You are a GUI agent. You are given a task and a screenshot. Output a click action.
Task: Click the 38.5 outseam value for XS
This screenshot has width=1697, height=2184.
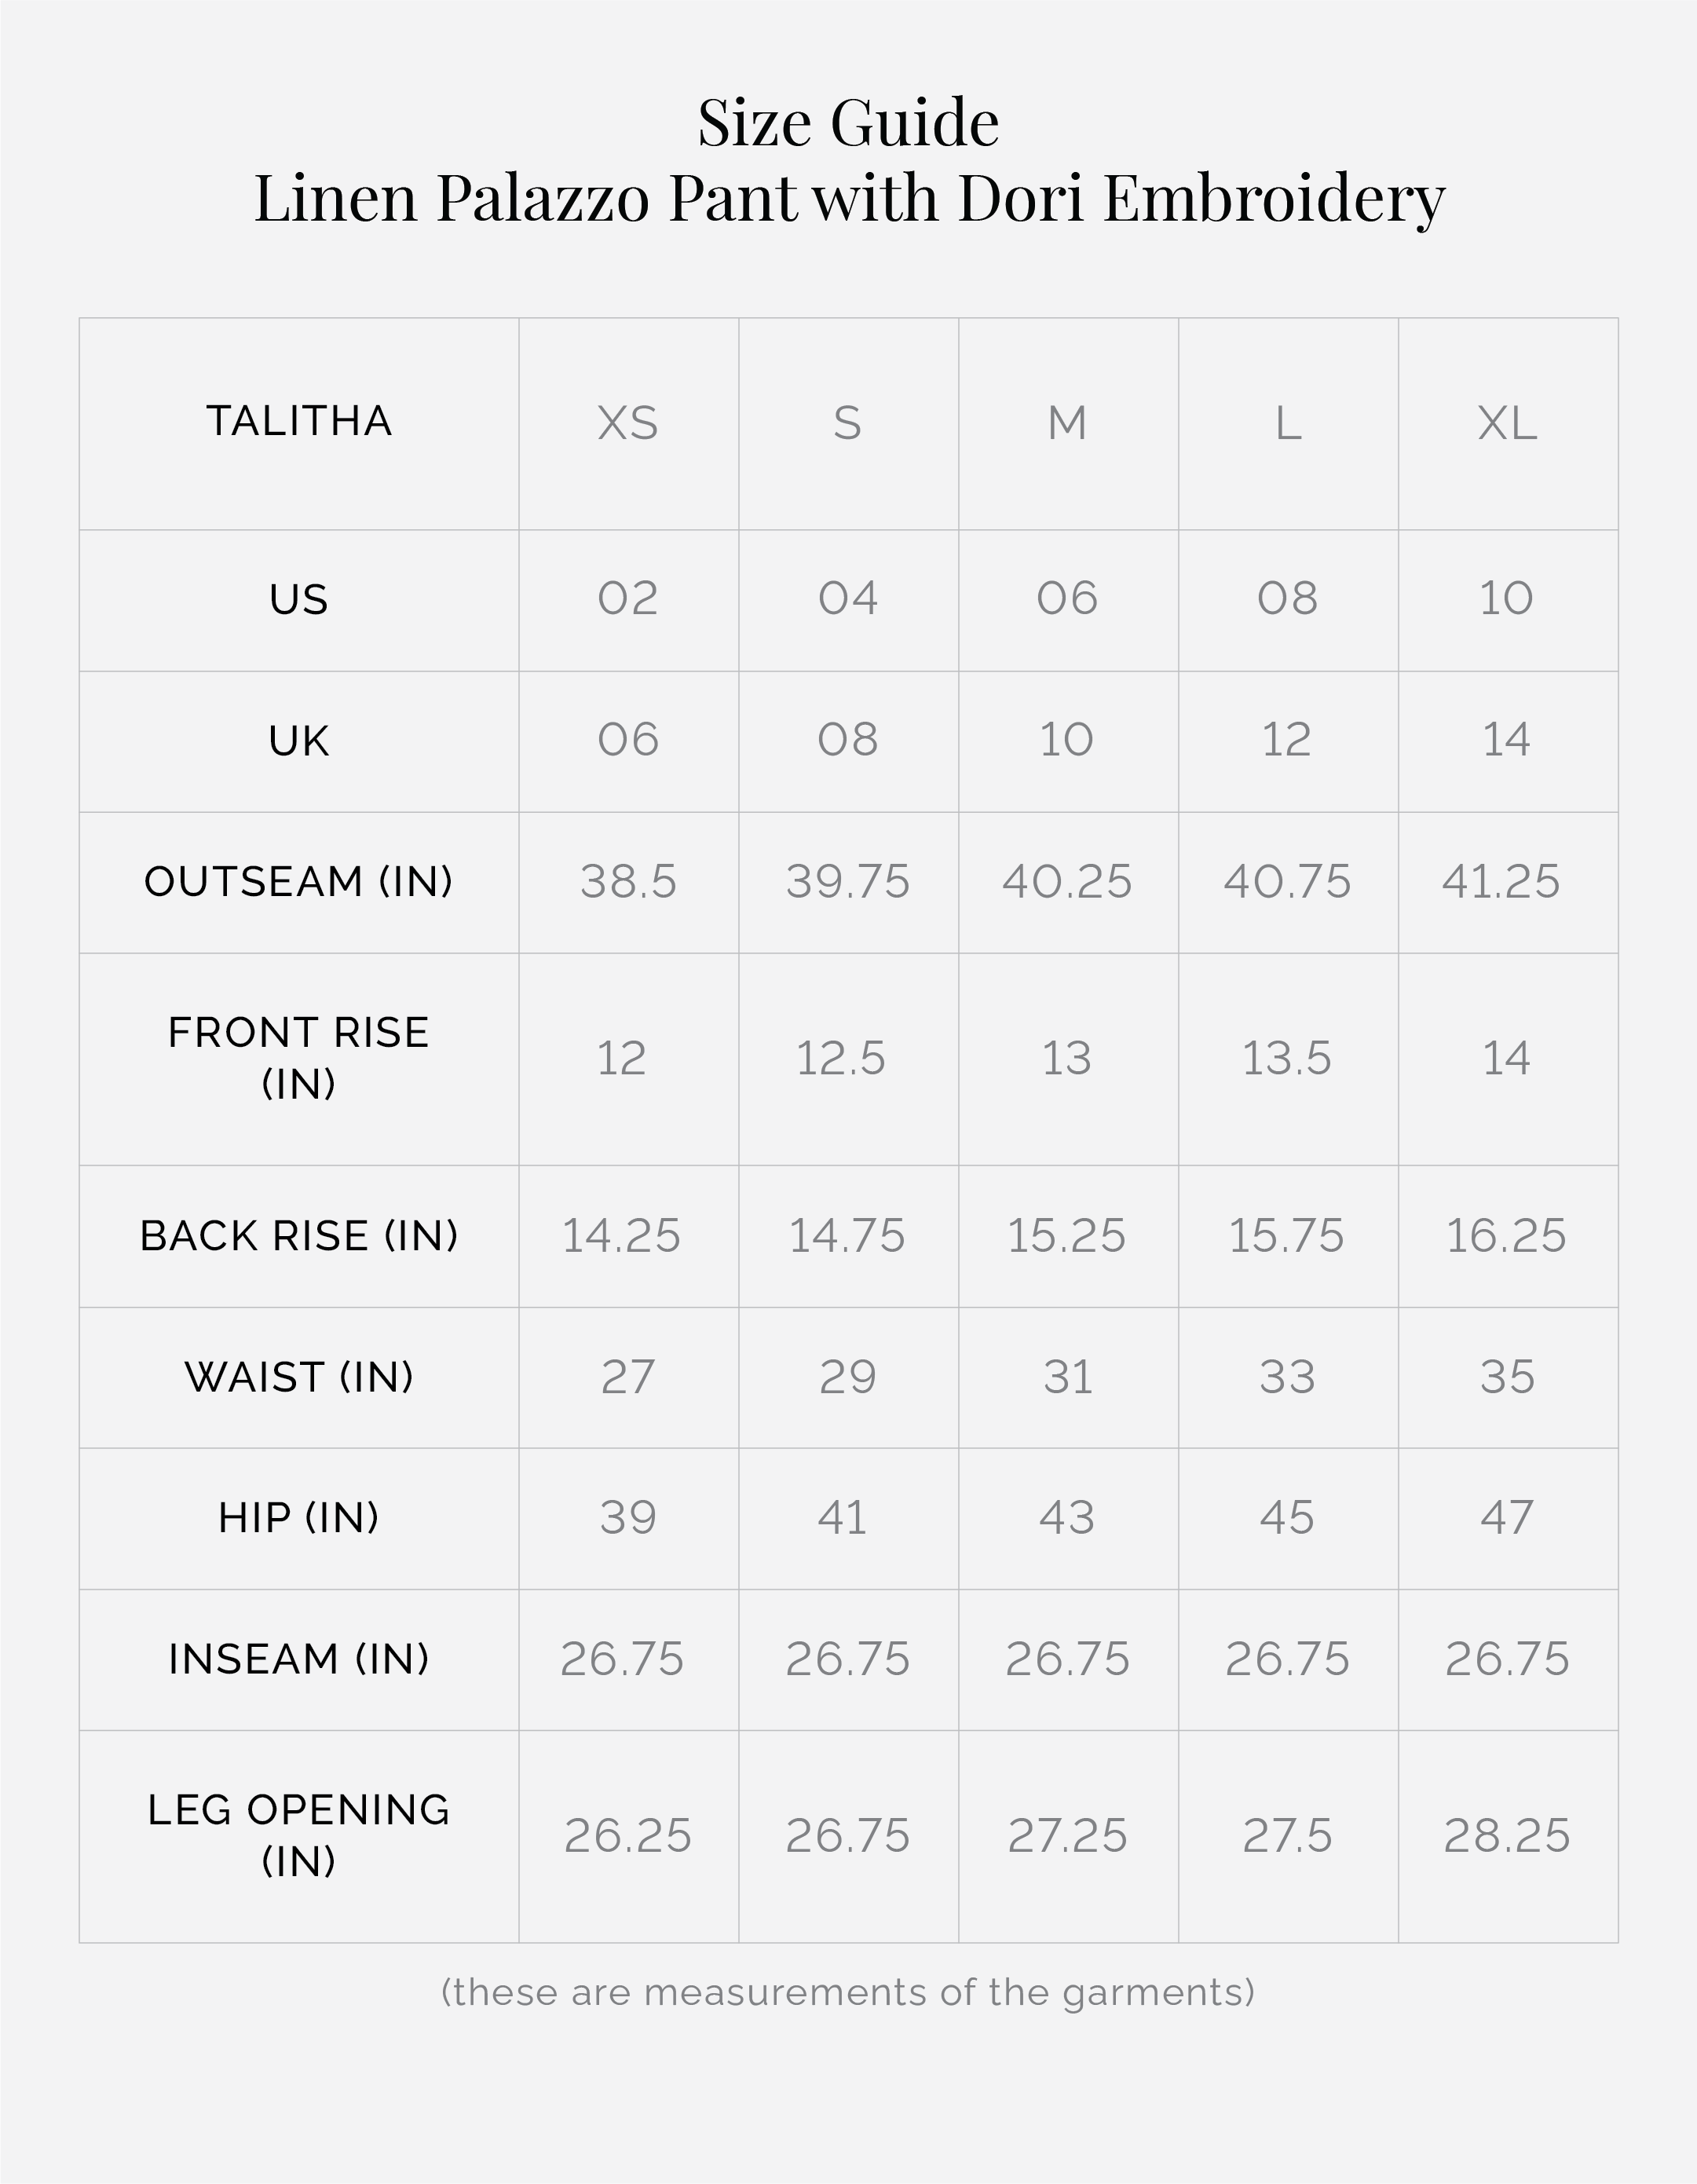[628, 882]
